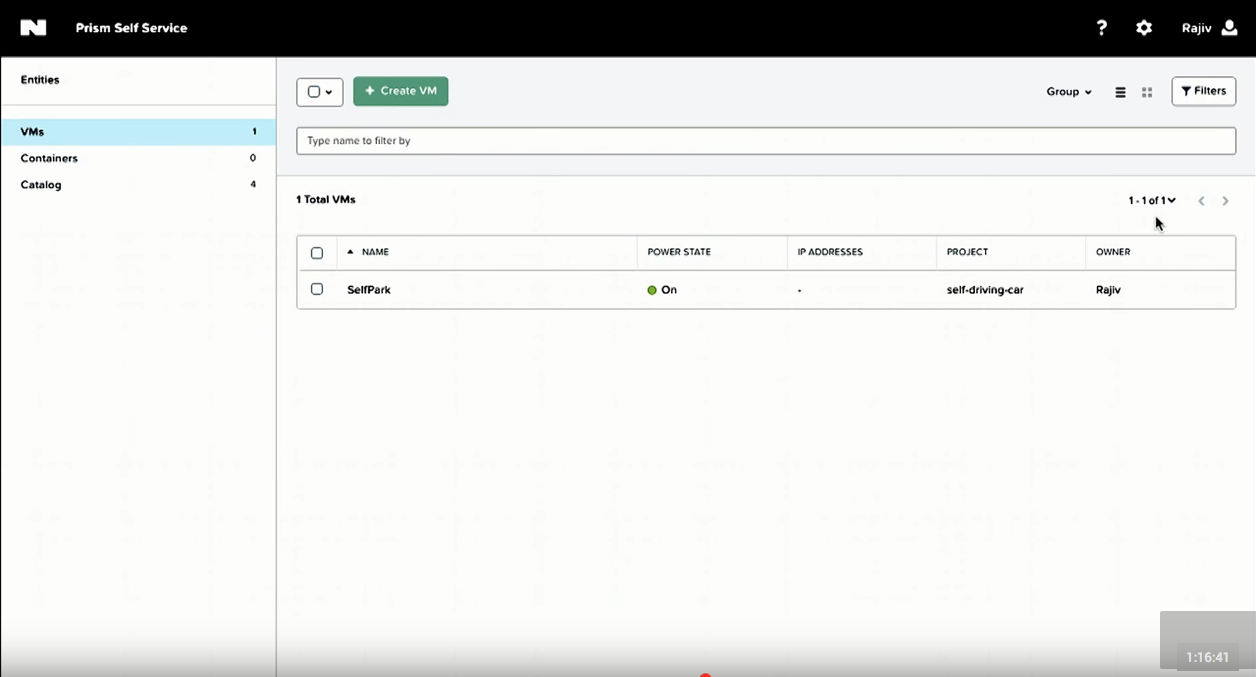Viewport: 1256px width, 677px height.
Task: Select Containers in the Entities sidebar
Action: (x=138, y=158)
